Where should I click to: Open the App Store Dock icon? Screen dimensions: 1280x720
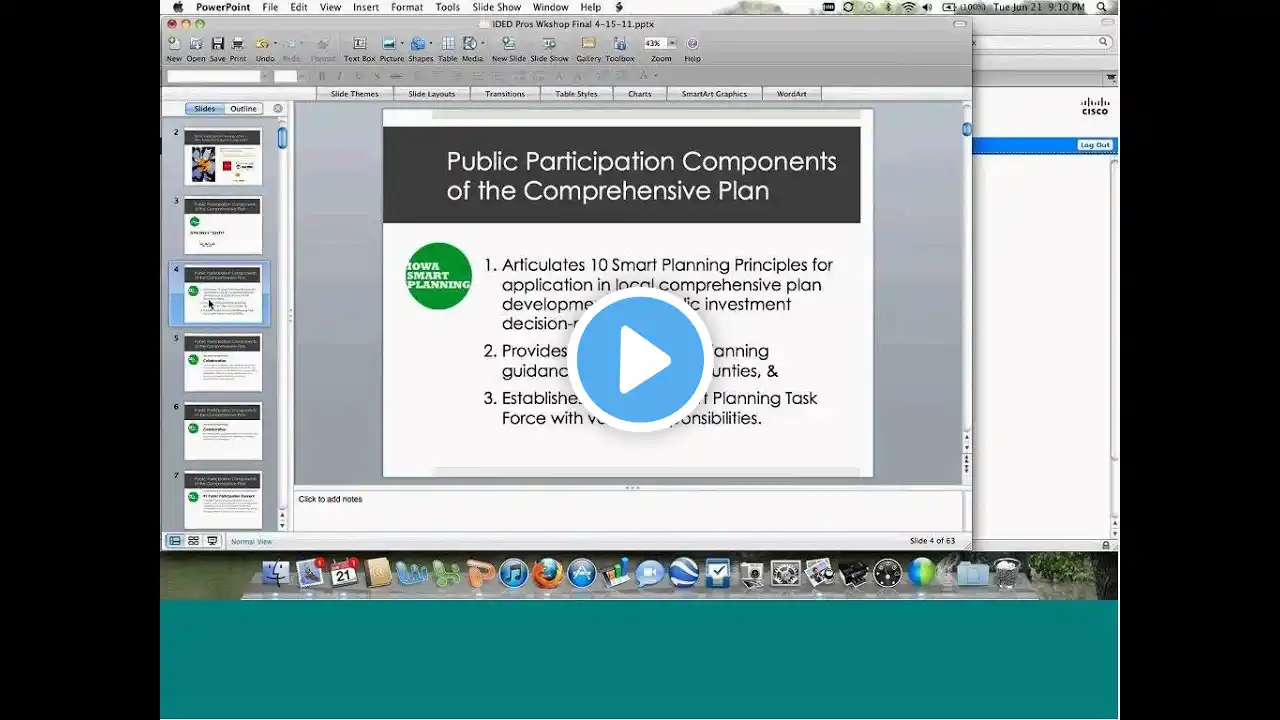coord(581,573)
